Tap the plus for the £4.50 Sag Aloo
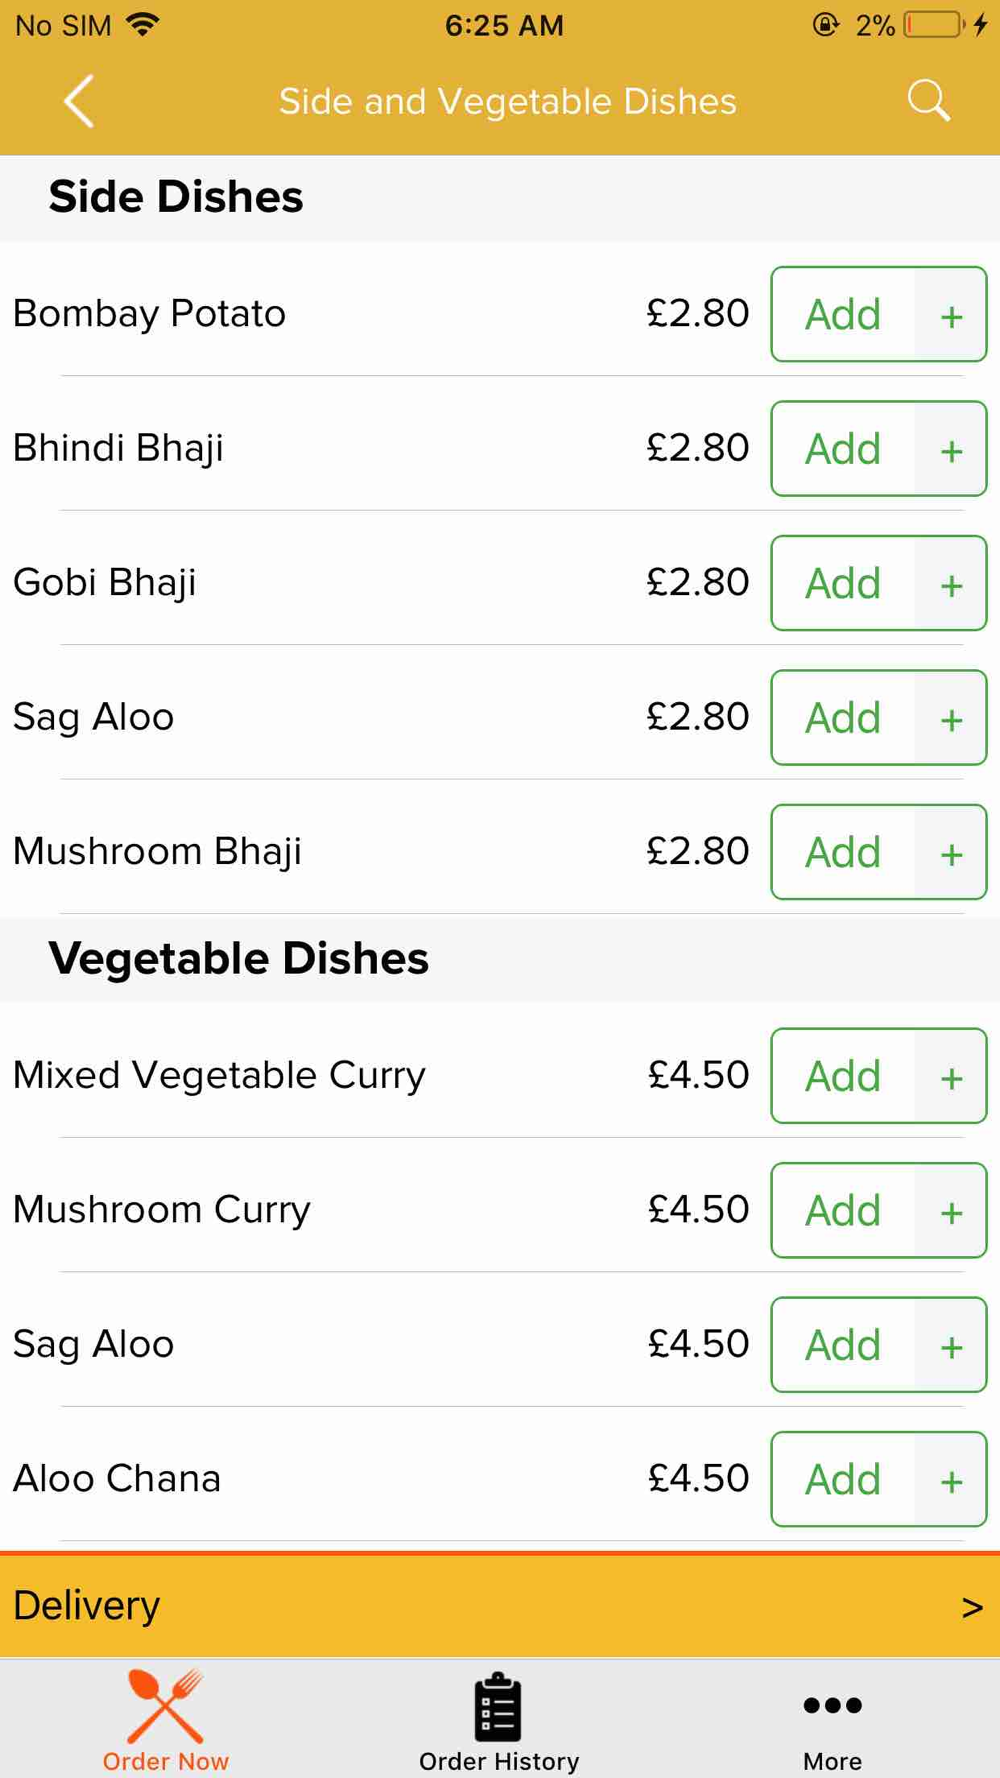The height and width of the screenshot is (1778, 1000). (x=951, y=1345)
